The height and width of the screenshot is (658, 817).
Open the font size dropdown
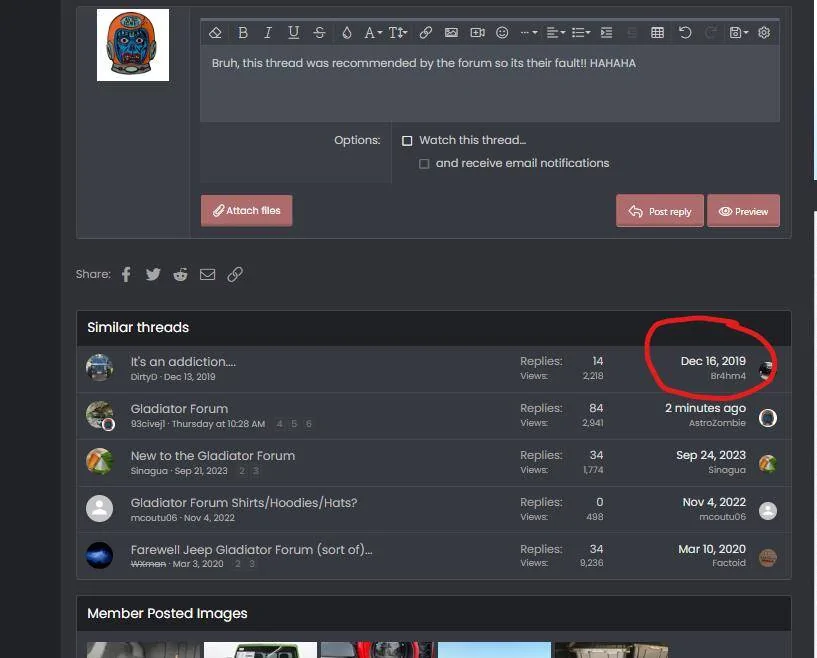pyautogui.click(x=398, y=33)
